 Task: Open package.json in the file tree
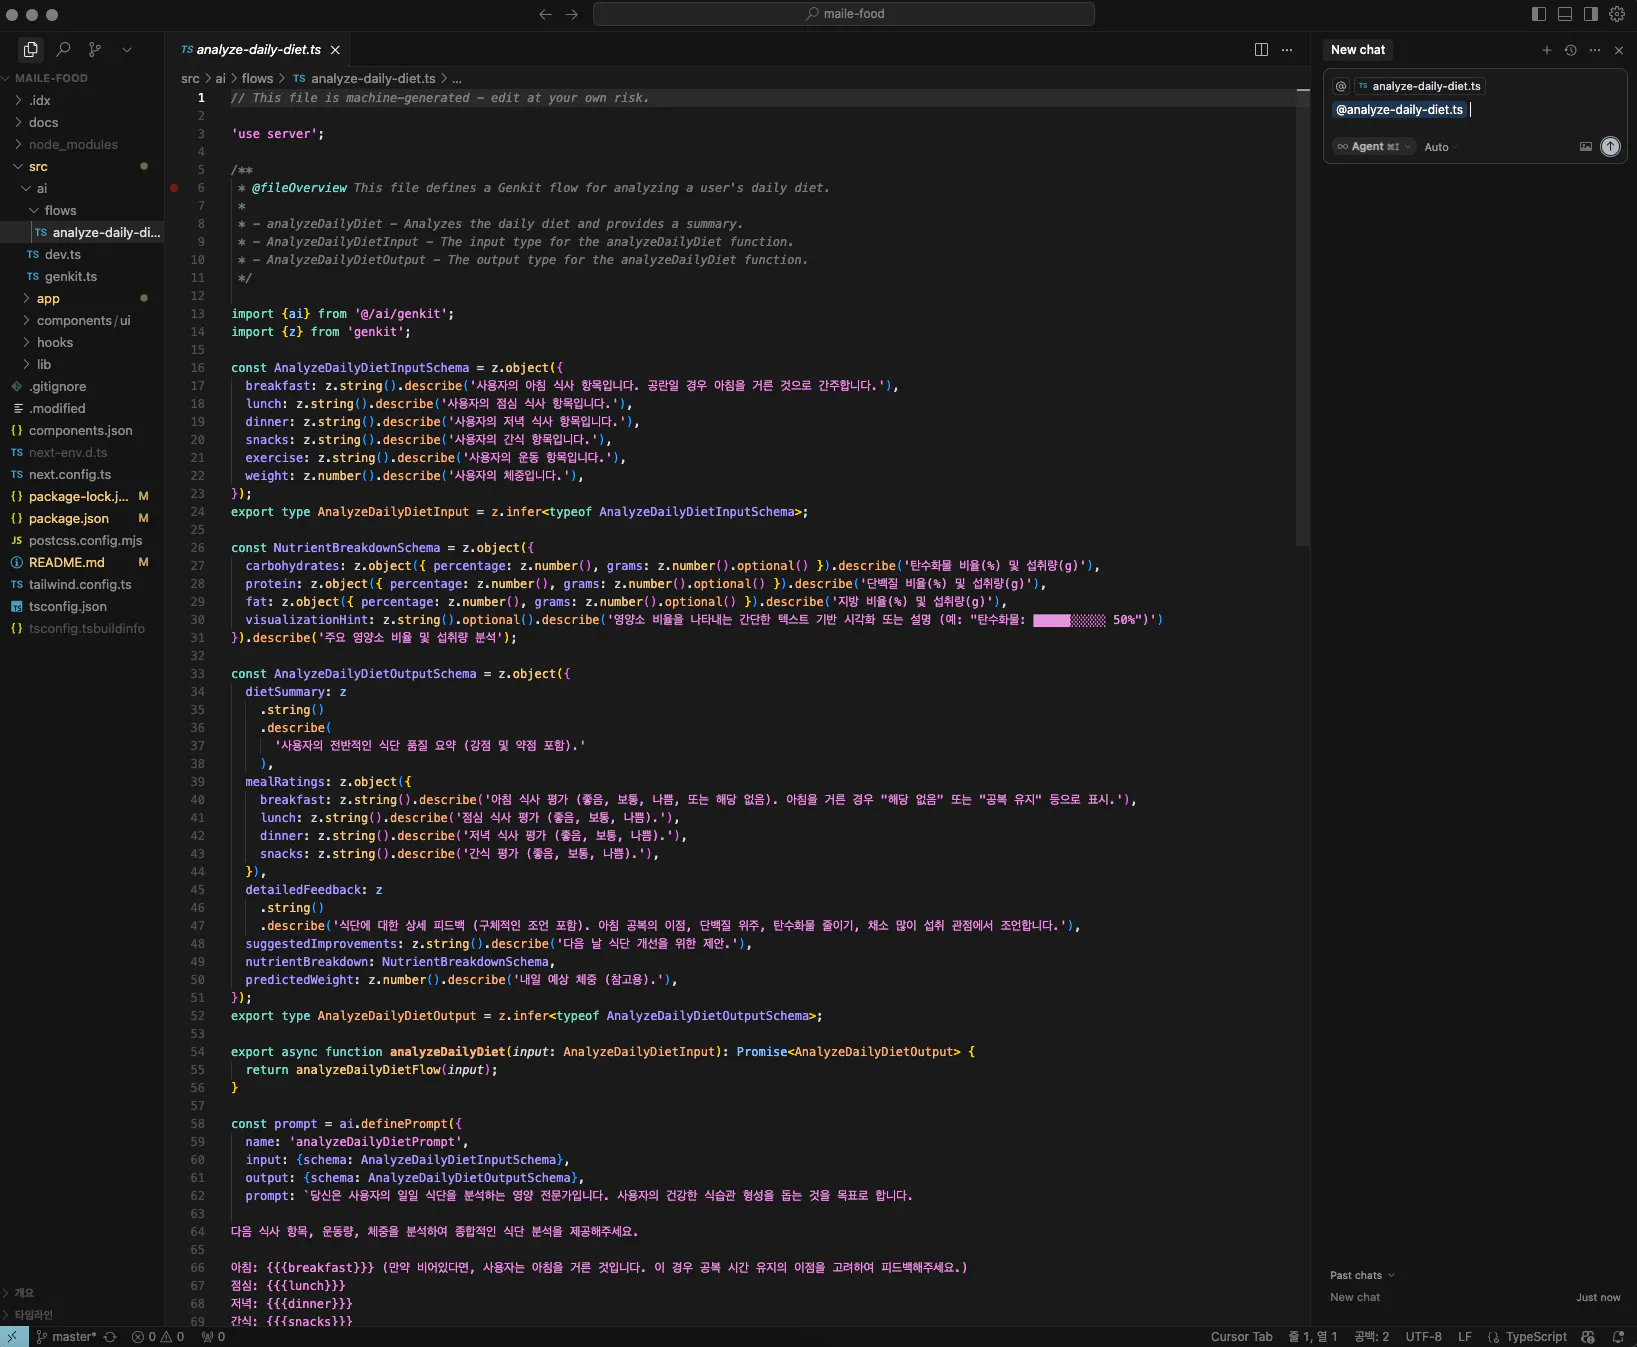[x=82, y=518]
